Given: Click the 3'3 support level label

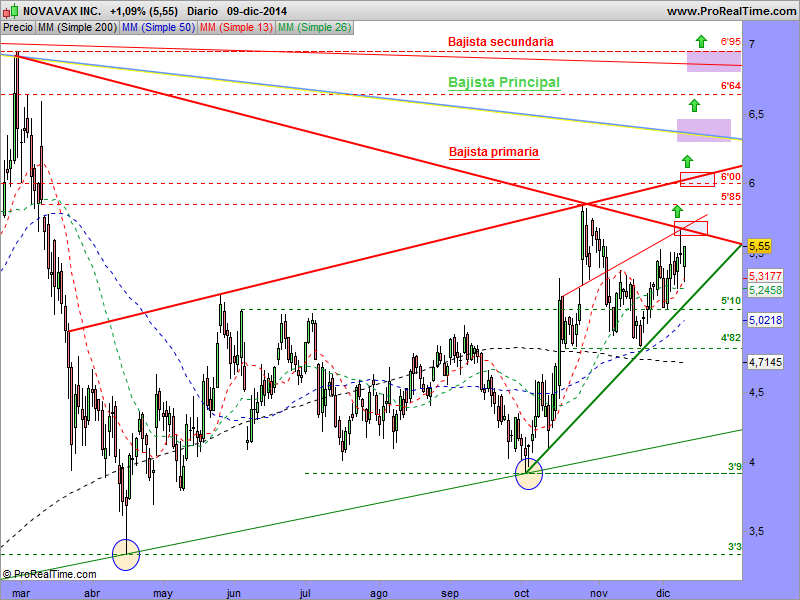Looking at the screenshot, I should 734,547.
